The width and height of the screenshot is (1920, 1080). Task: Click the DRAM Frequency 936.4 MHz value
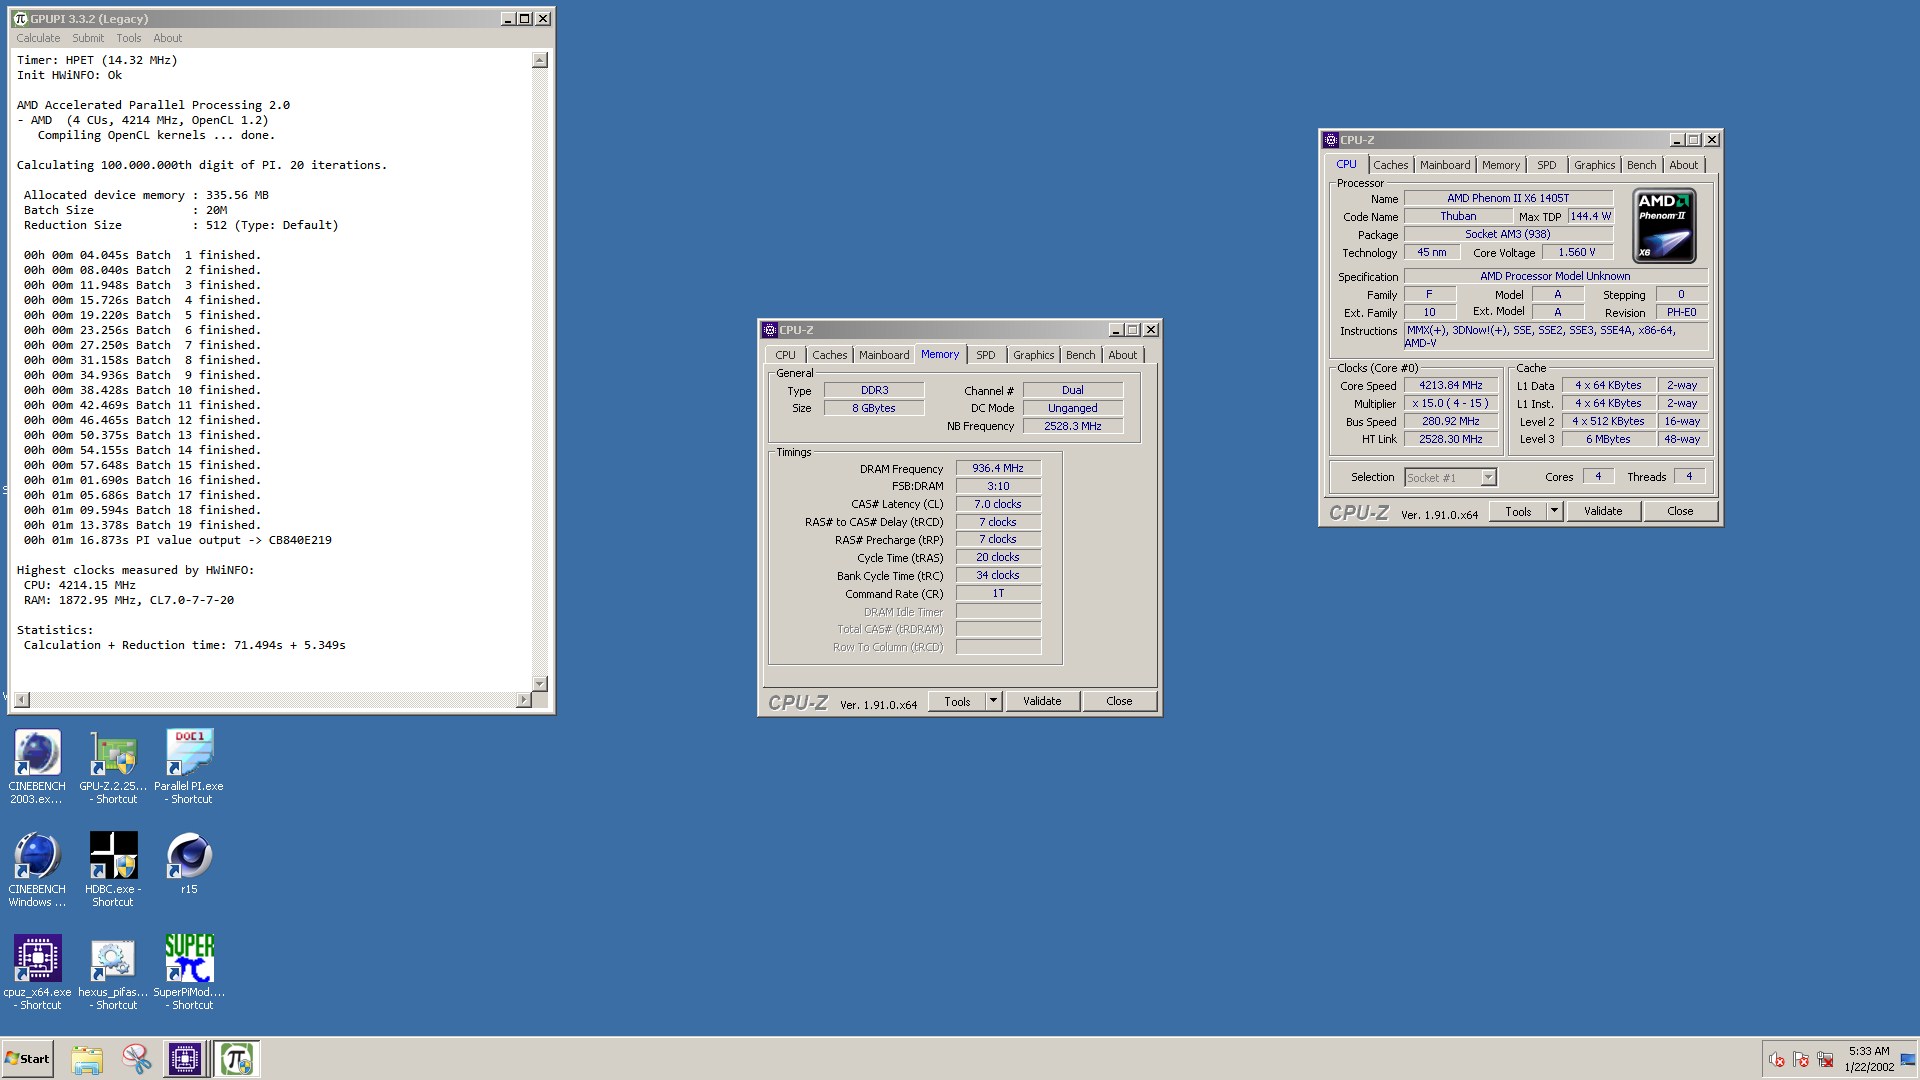[998, 468]
